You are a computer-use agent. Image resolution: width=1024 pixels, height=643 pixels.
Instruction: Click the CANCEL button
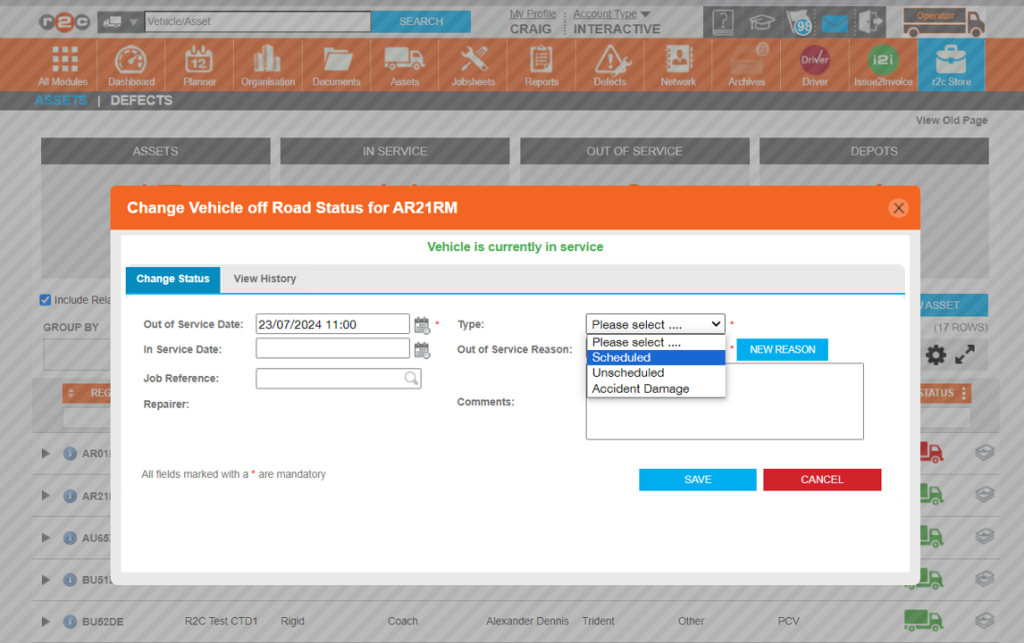coord(822,480)
